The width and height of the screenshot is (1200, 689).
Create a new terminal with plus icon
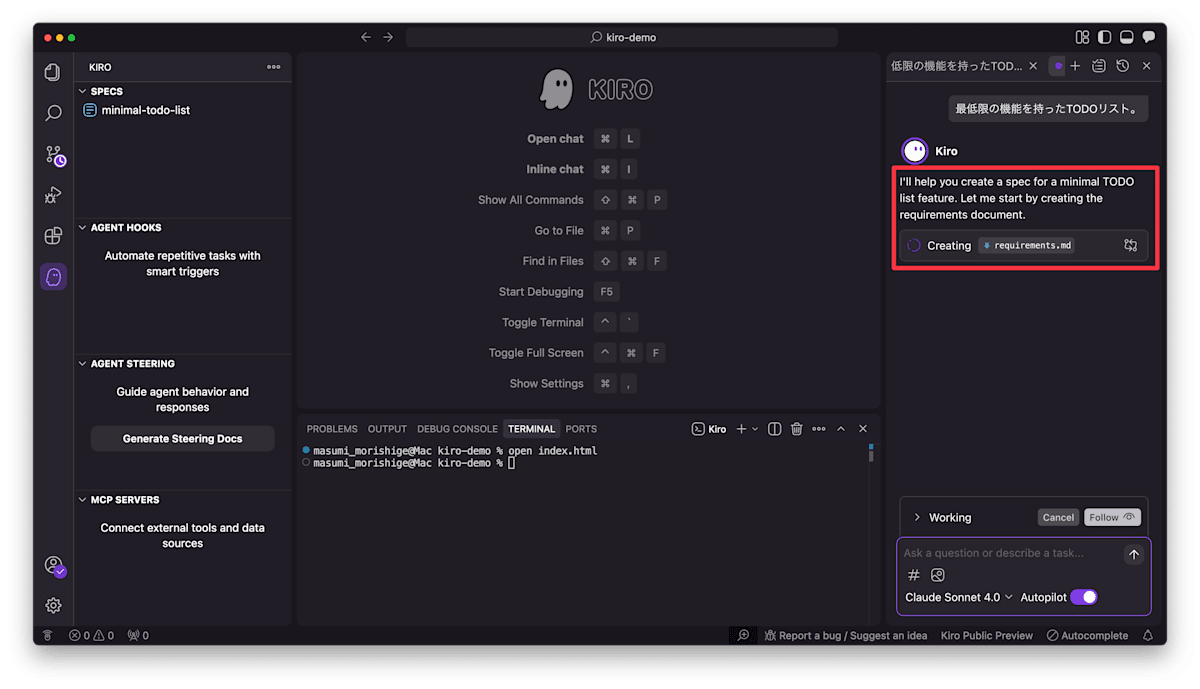click(741, 429)
